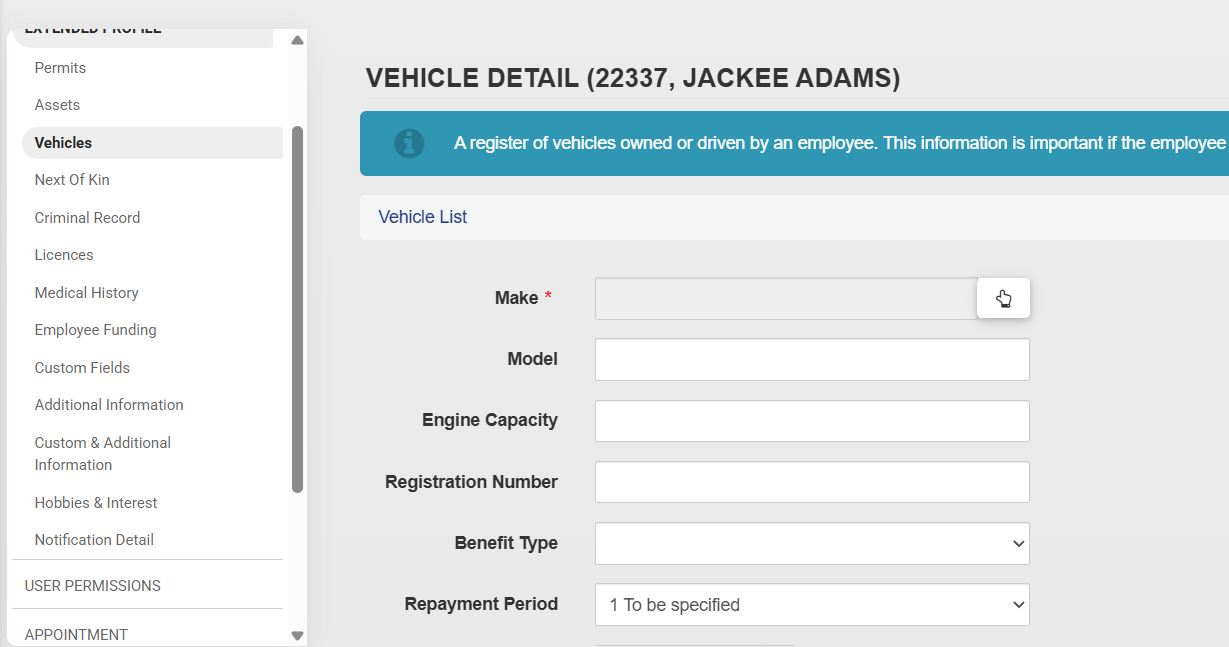Expand the User Permissions section
This screenshot has height=647, width=1229.
pos(93,586)
